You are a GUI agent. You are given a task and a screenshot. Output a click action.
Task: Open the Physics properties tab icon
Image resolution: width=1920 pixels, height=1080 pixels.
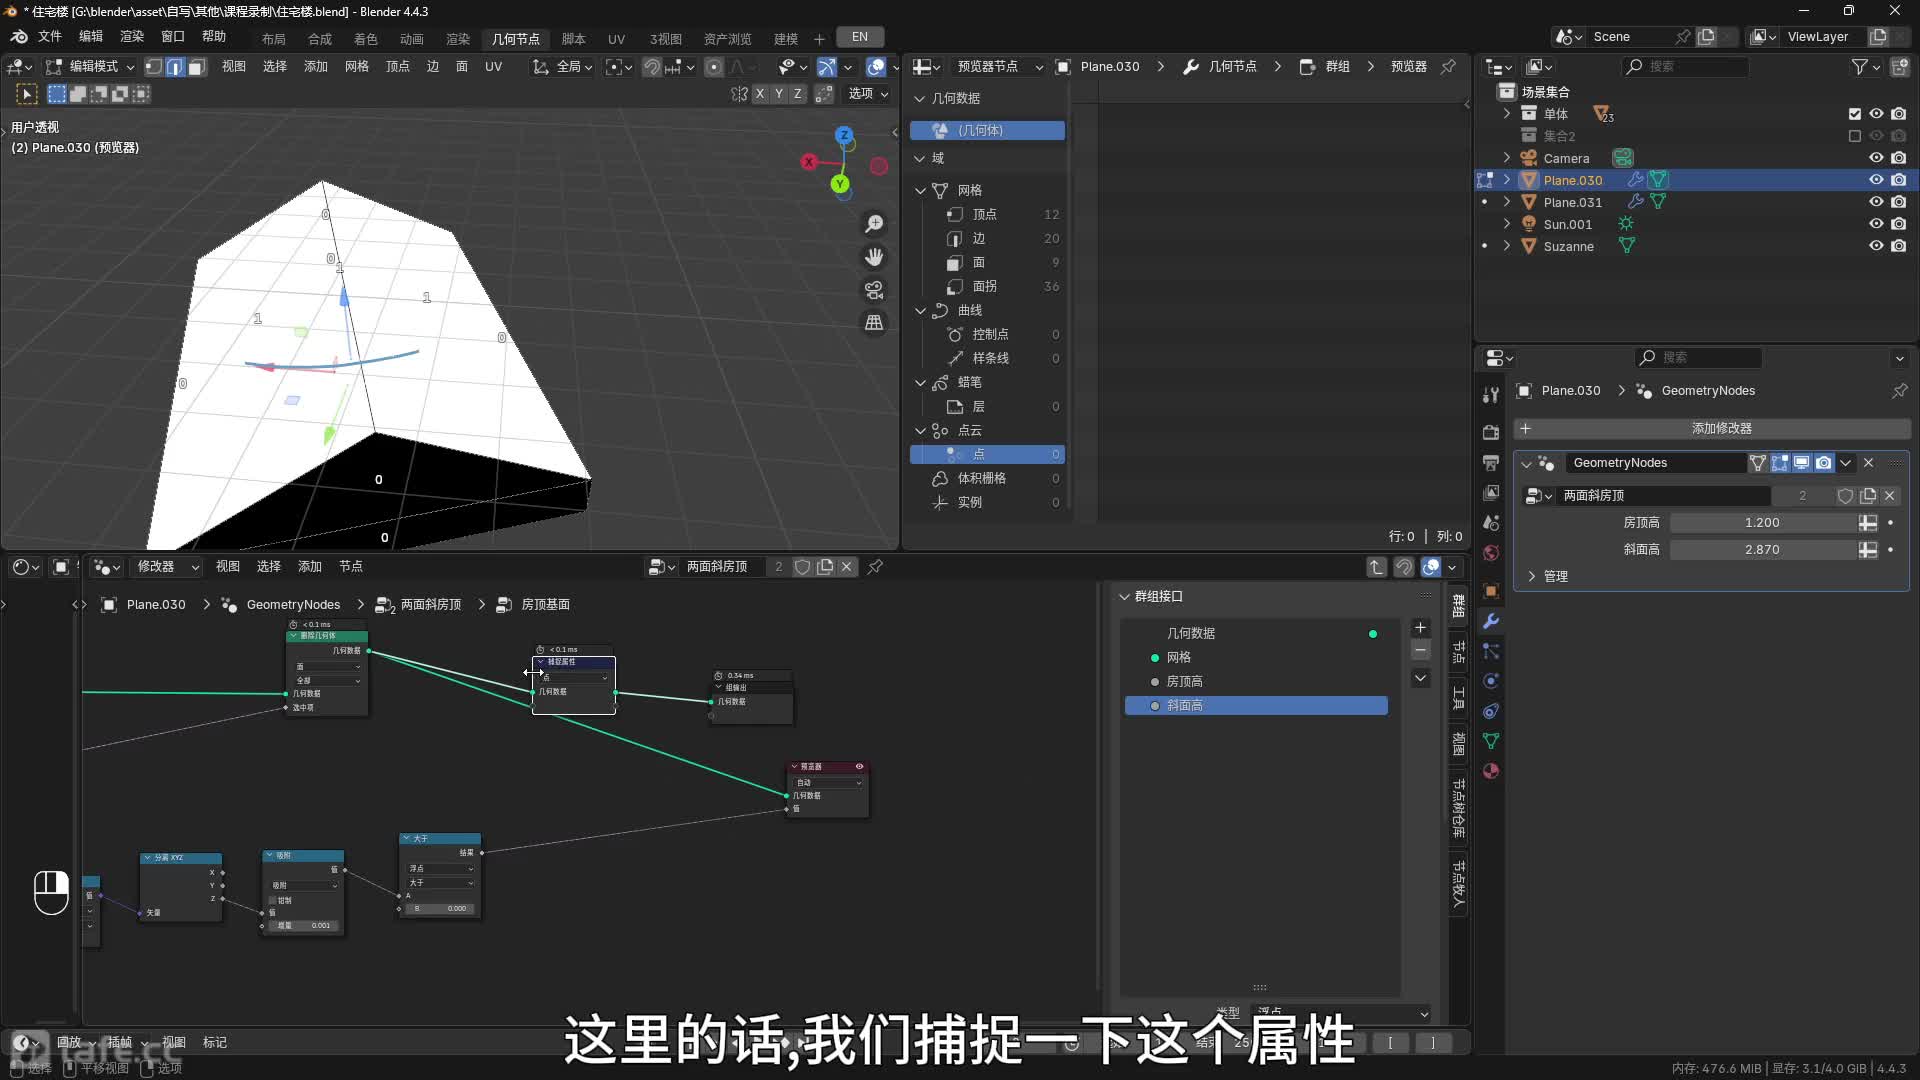point(1491,681)
